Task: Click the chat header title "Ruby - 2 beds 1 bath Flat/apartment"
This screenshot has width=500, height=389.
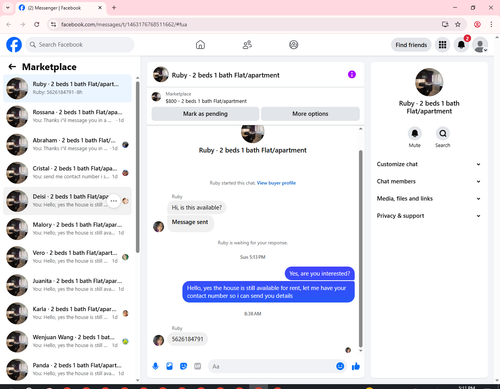Action: click(225, 75)
